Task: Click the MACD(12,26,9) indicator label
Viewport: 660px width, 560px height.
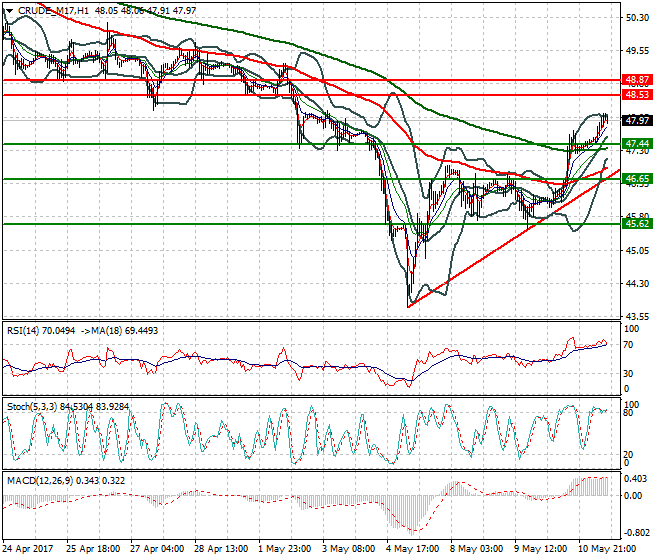Action: pyautogui.click(x=39, y=481)
